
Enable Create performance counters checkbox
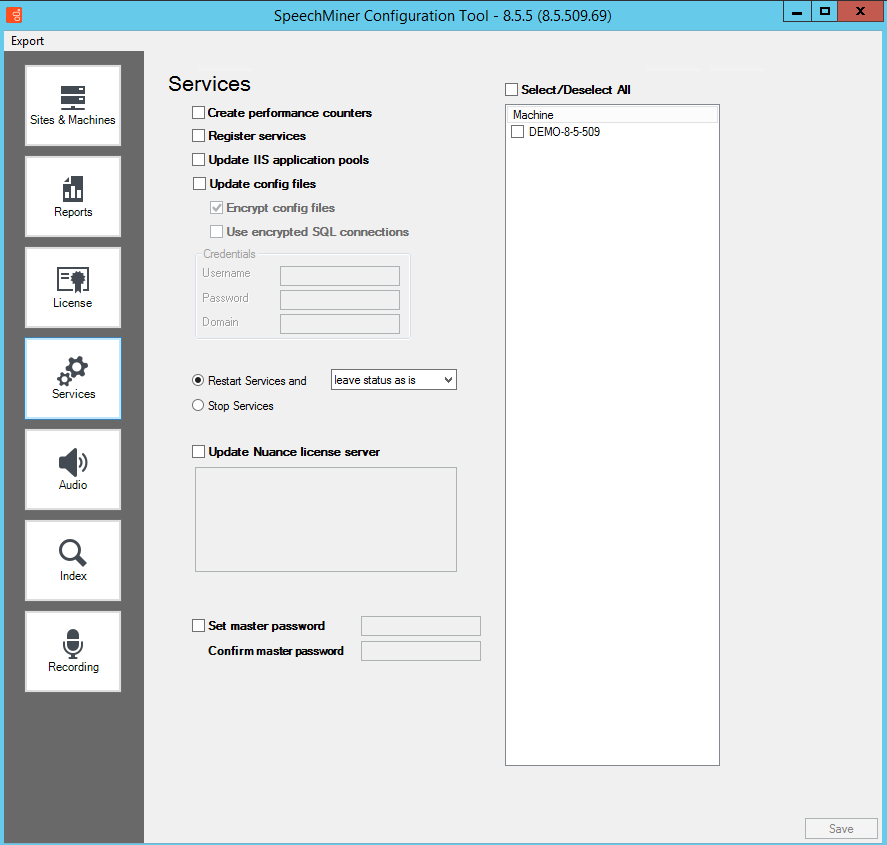pyautogui.click(x=199, y=113)
